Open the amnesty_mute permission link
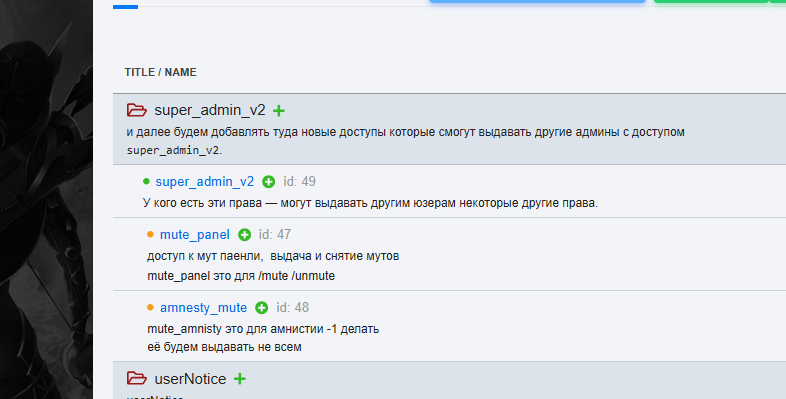786x399 pixels. [x=204, y=308]
